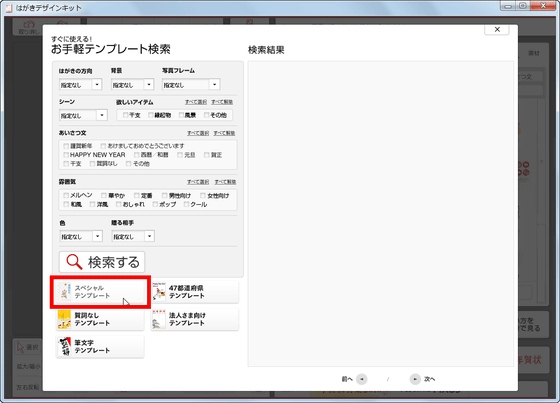The width and height of the screenshot is (560, 403).
Task: Expand the 写真フレーム dropdown
Action: [191, 85]
